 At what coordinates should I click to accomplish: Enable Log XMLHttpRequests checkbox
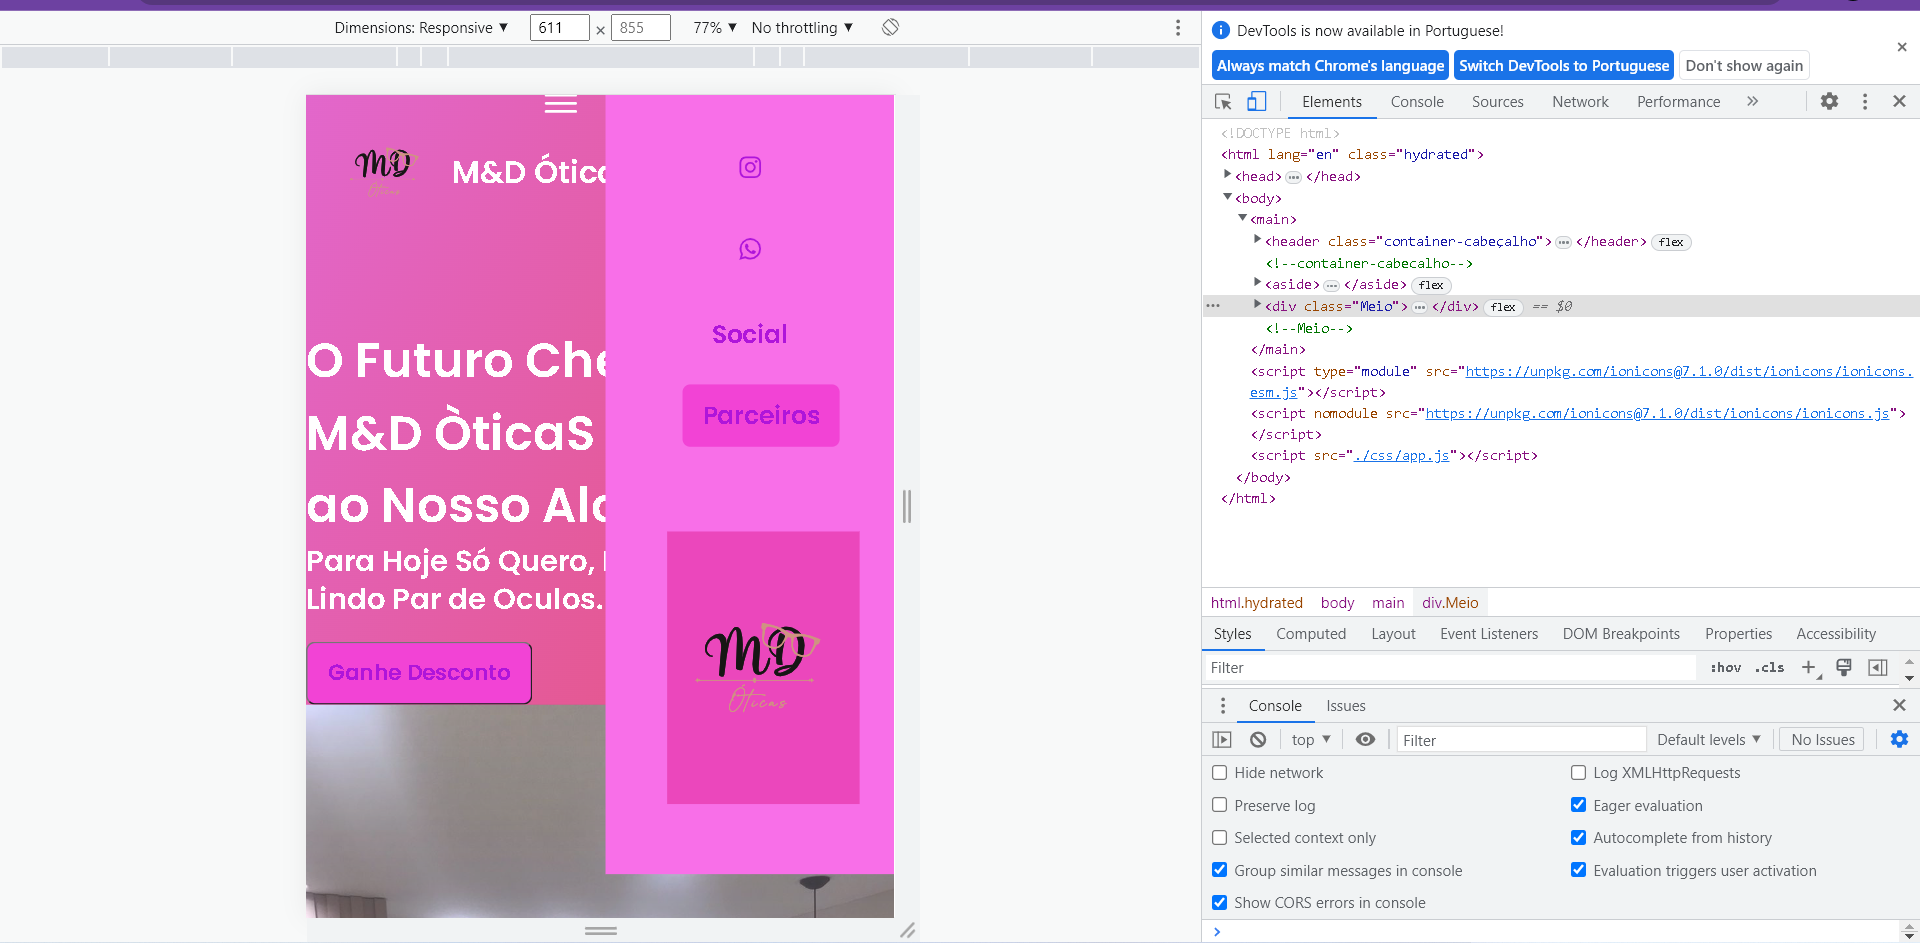[x=1579, y=772]
